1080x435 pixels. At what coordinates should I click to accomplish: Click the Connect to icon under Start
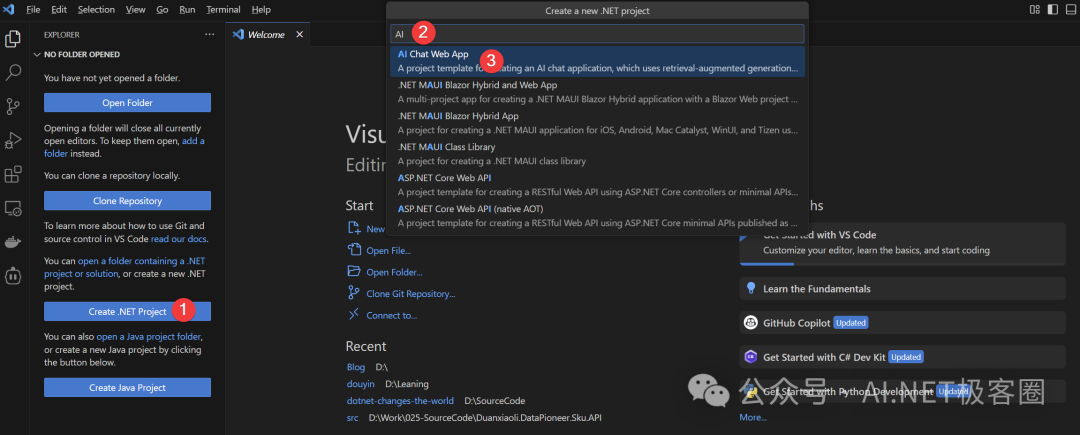(354, 315)
